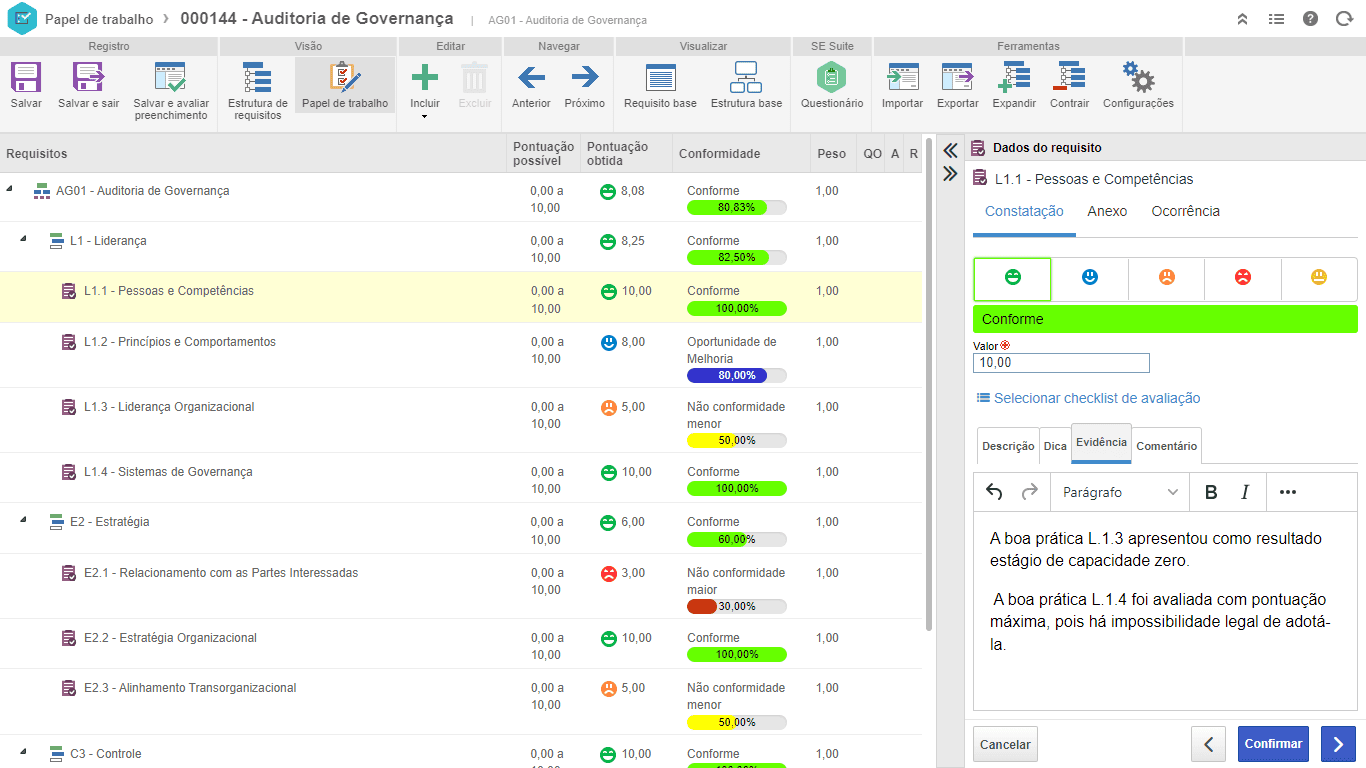
Task: Click the Confirmar button
Action: point(1272,744)
